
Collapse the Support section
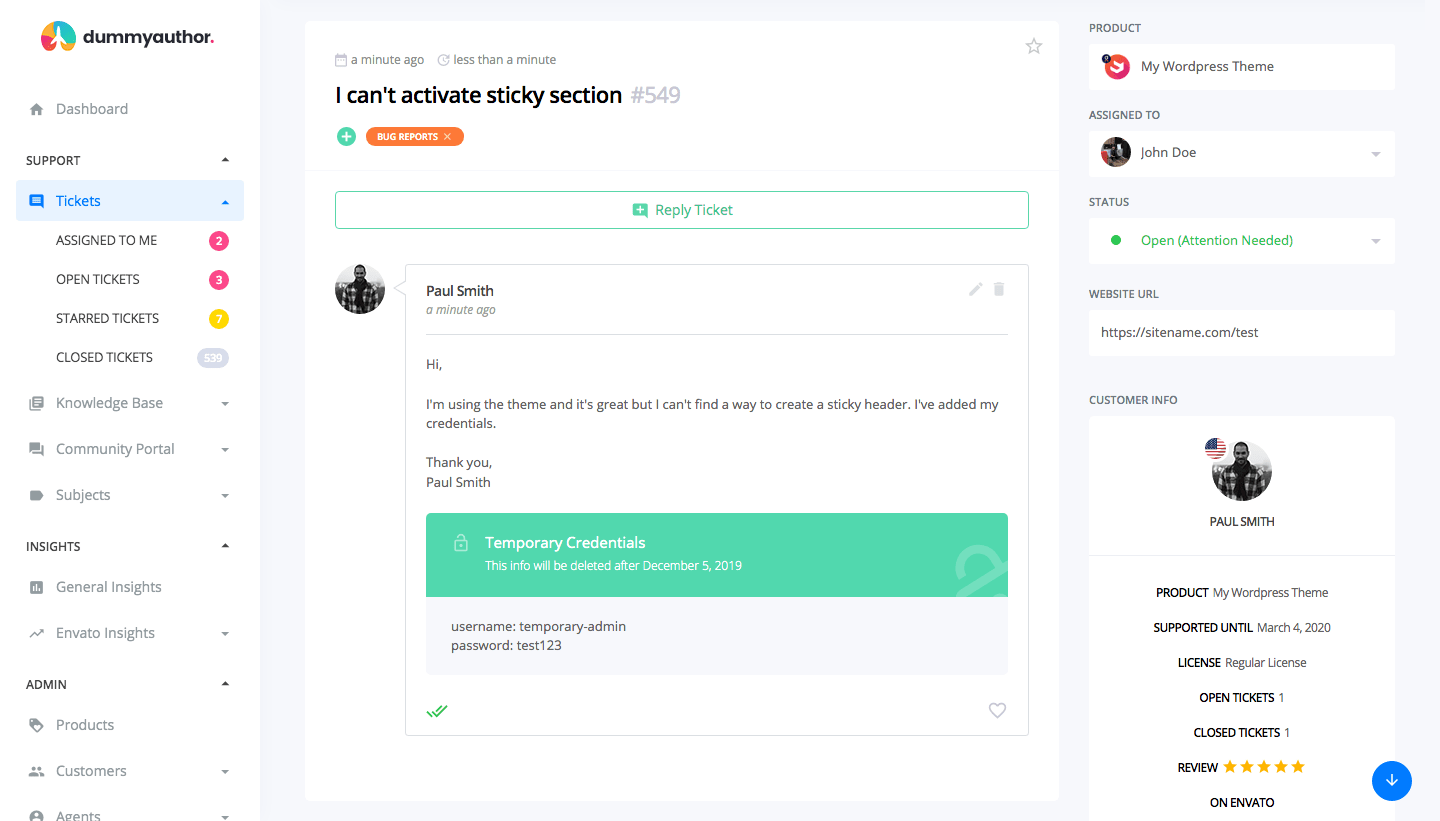point(225,160)
